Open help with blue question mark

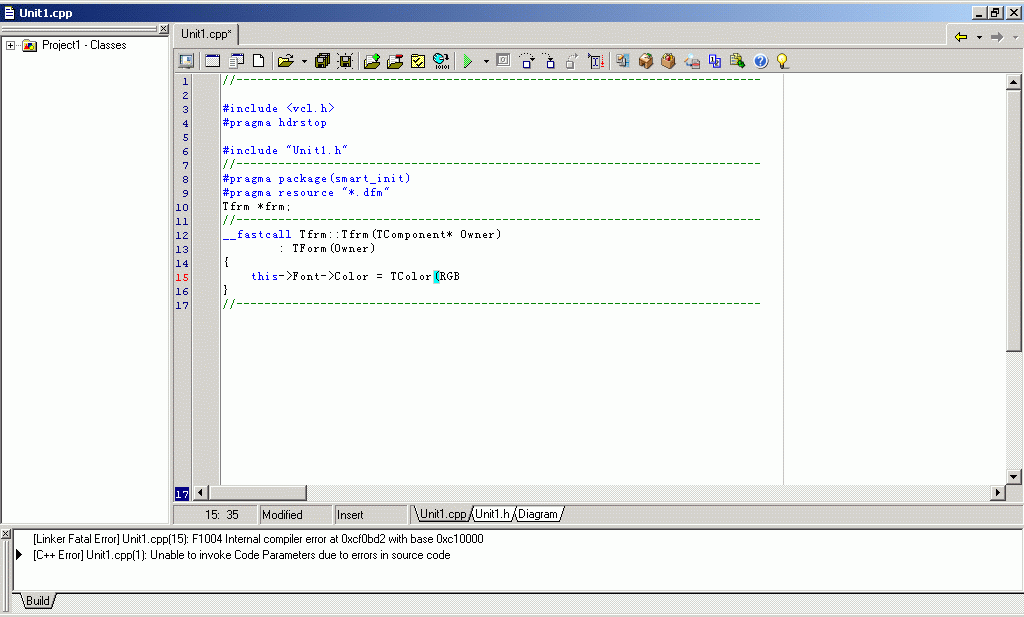click(761, 61)
